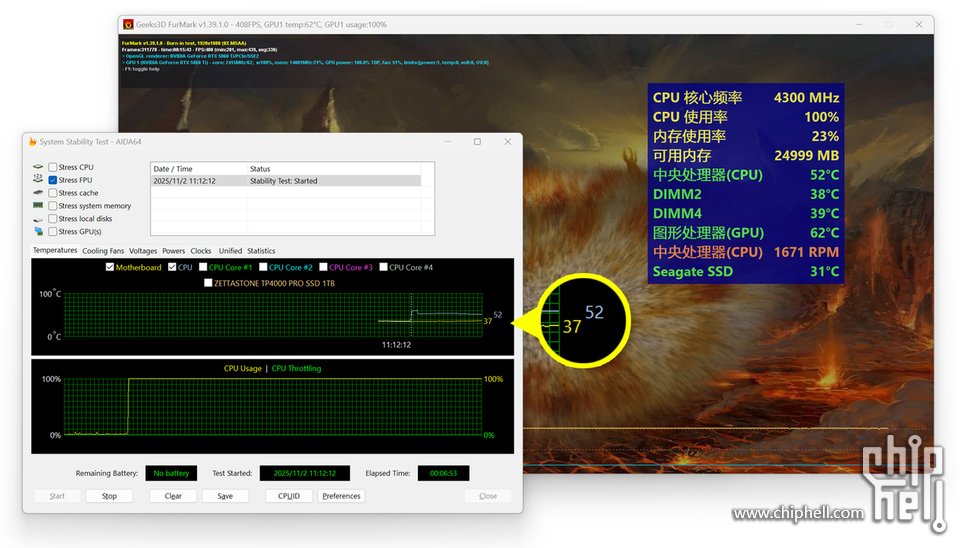960x548 pixels.
Task: Click the CPUID button
Action: tap(289, 496)
